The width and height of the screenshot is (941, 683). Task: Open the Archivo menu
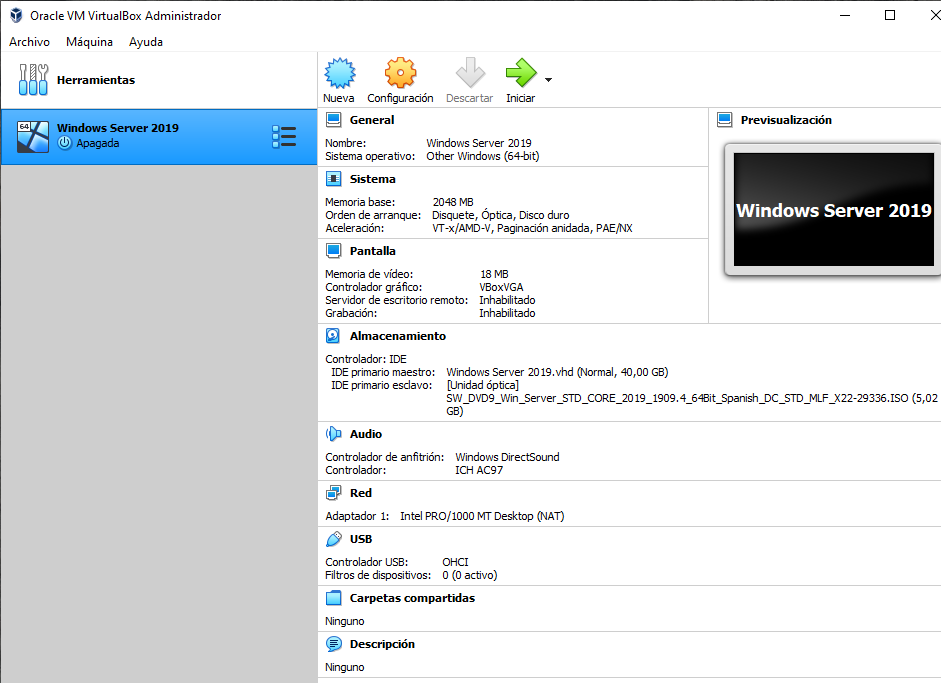click(x=29, y=42)
